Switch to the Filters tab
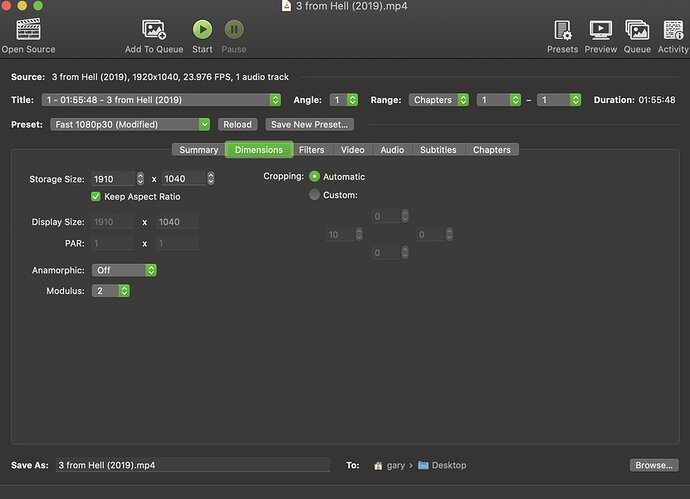The height and width of the screenshot is (499, 690). (x=312, y=150)
